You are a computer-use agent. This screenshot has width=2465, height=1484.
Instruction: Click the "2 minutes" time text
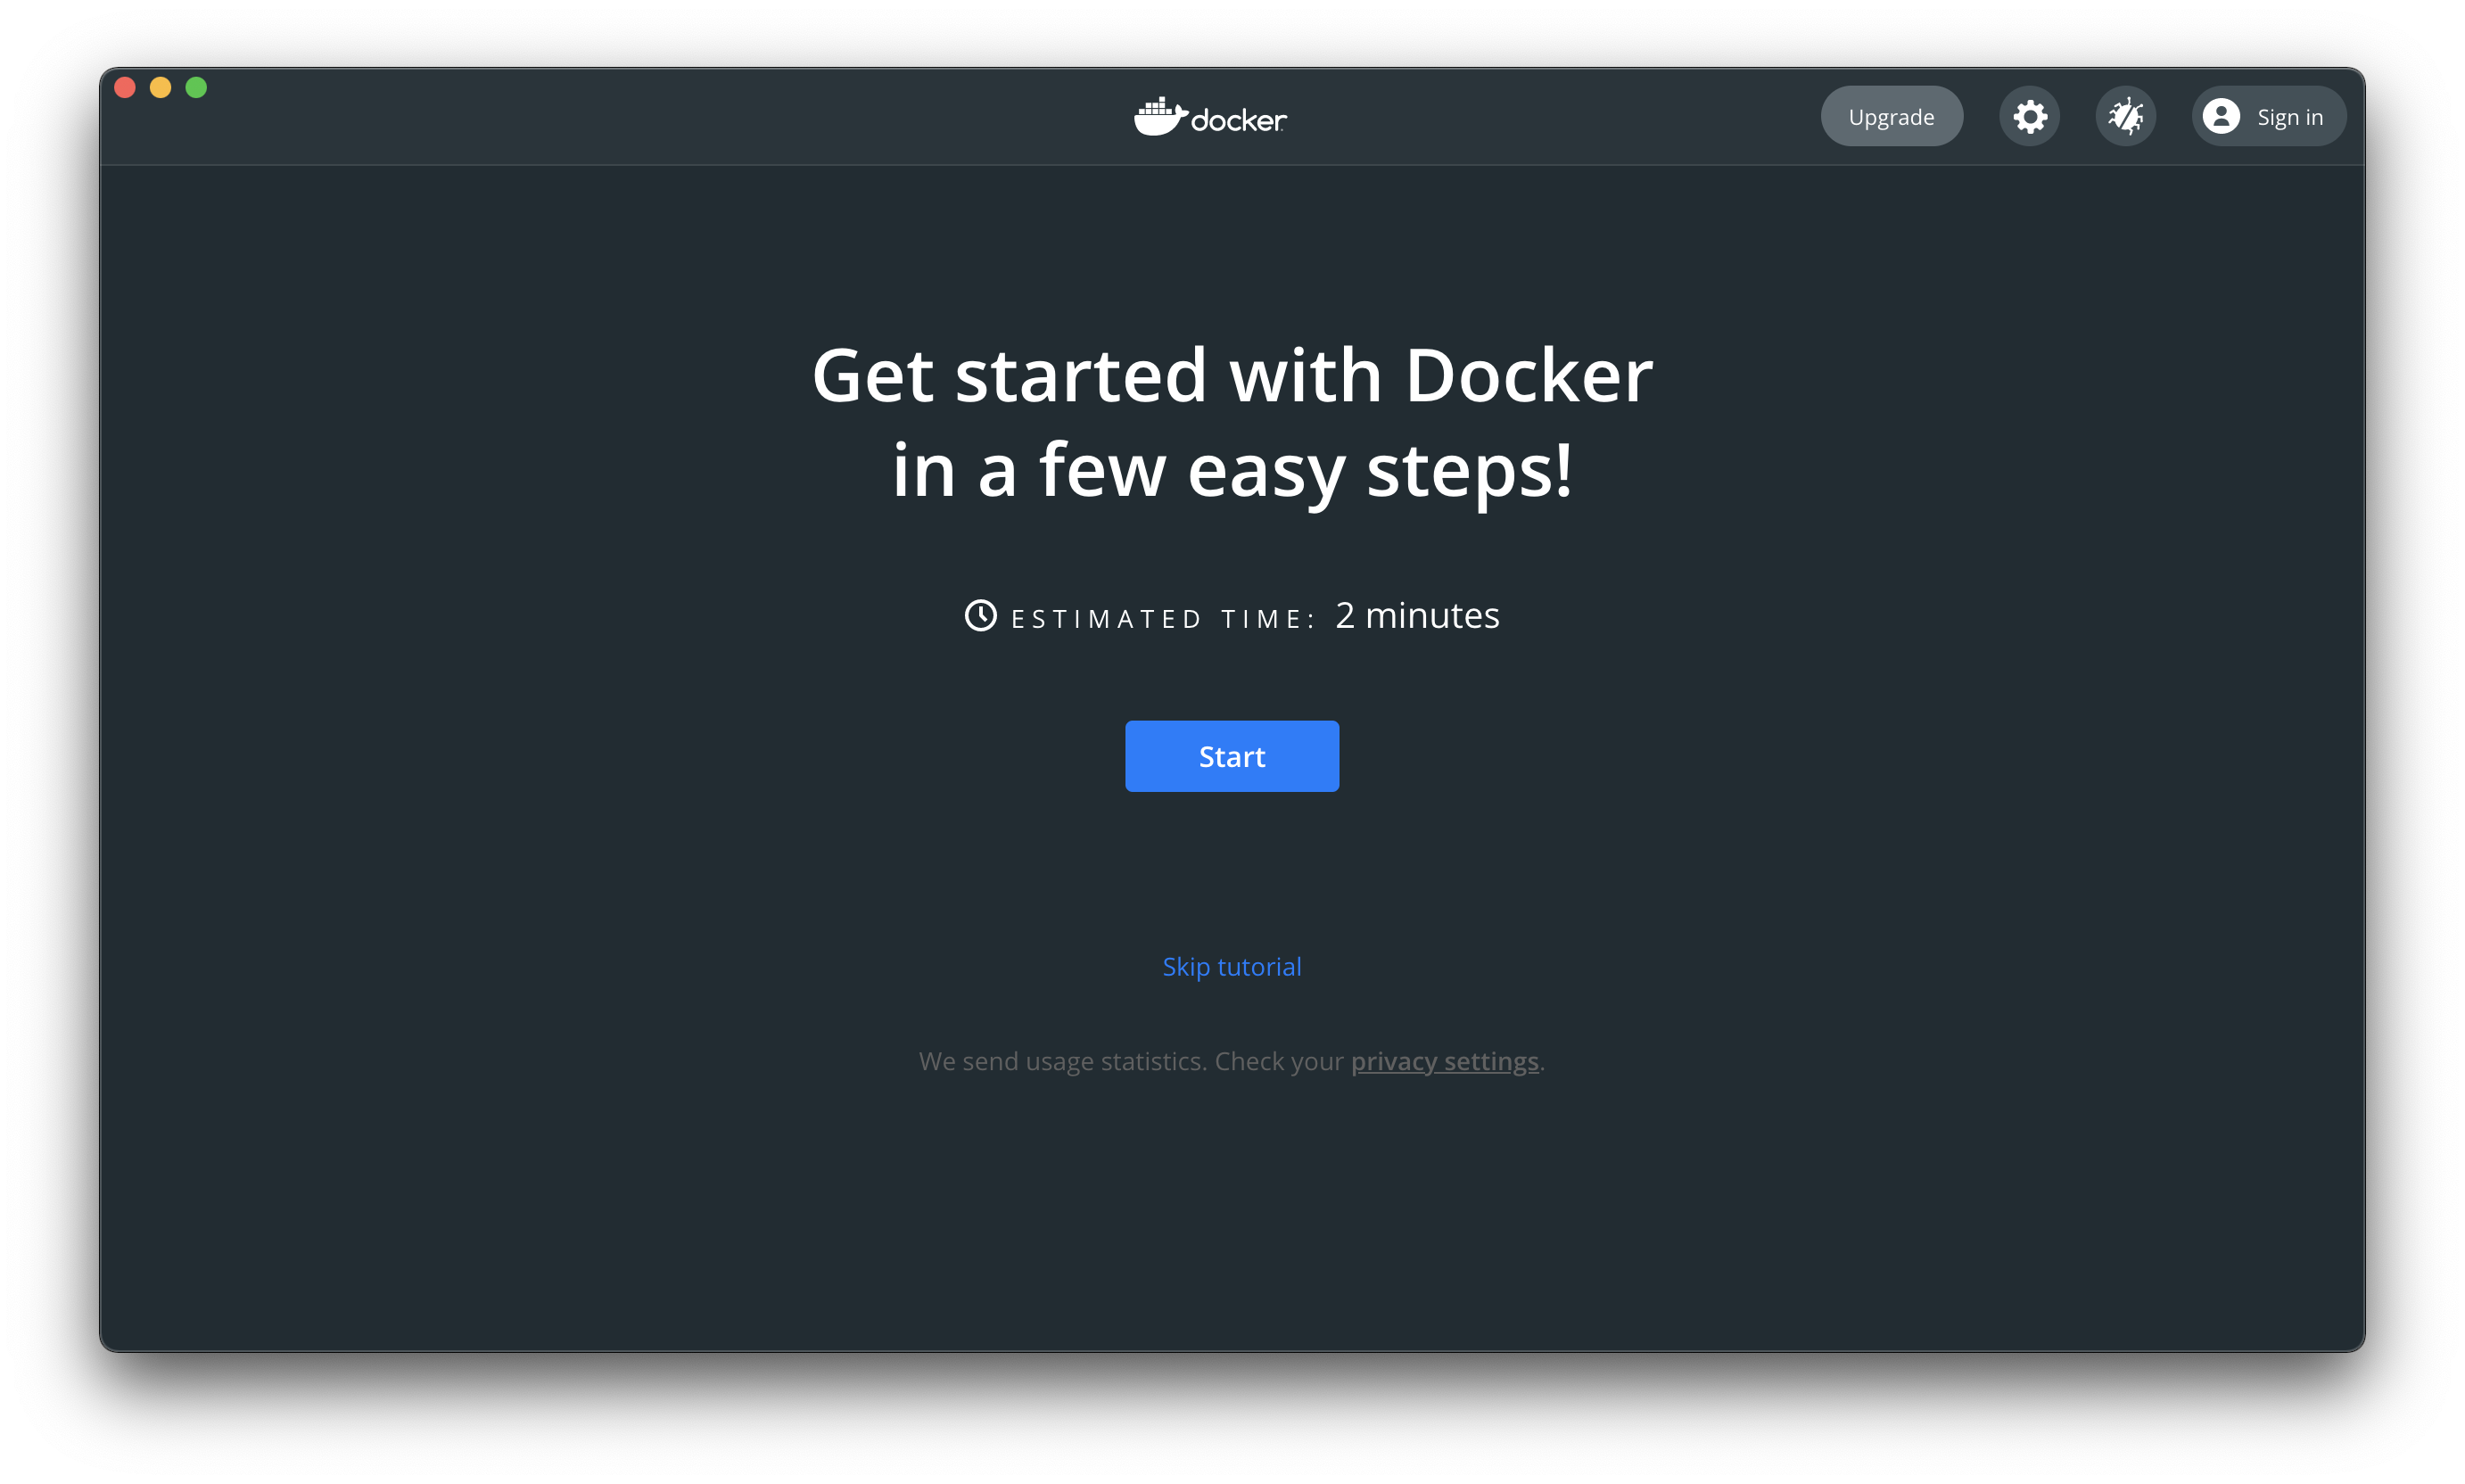point(1417,616)
